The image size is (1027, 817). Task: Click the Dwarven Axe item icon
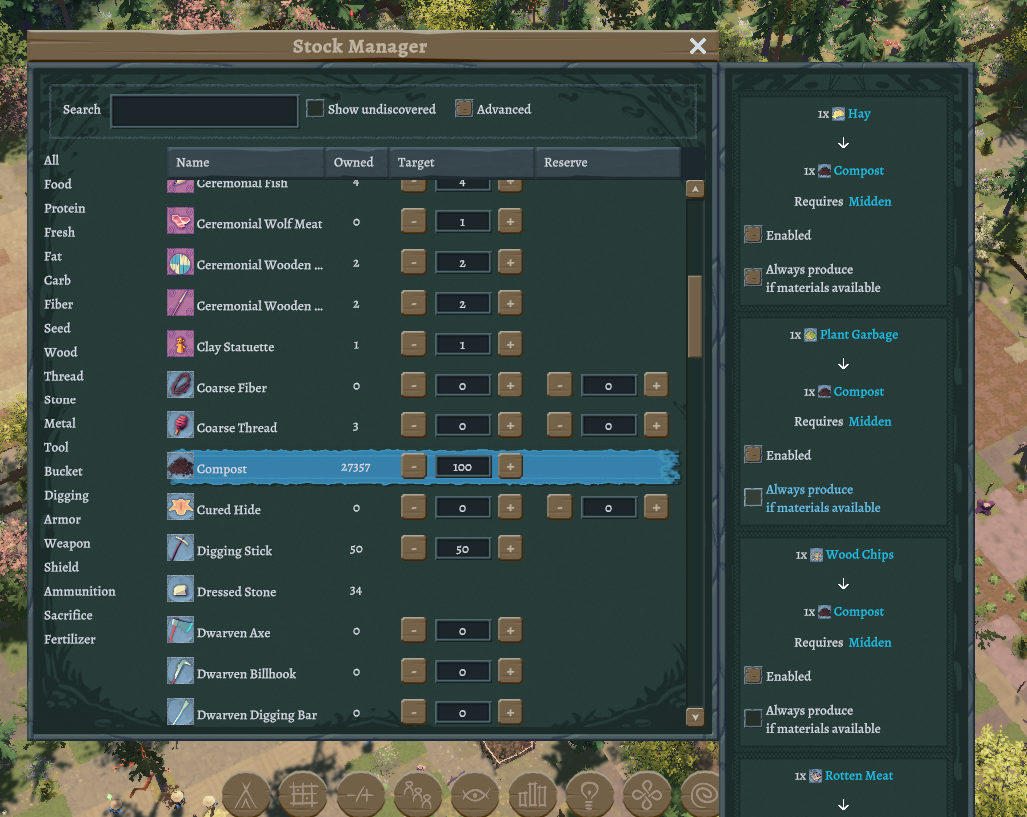coord(180,630)
